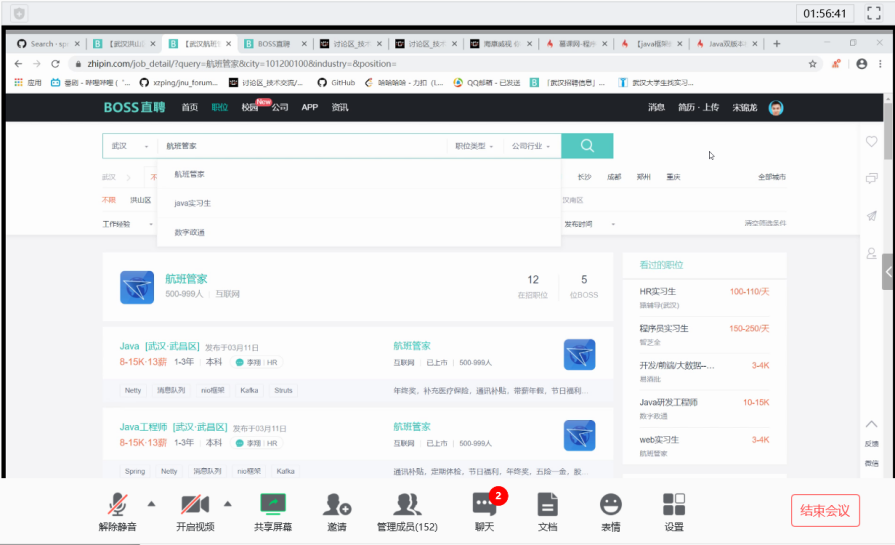Toggle fullscreen for the meeting window
This screenshot has height=545, width=895.
pyautogui.click(x=874, y=13)
